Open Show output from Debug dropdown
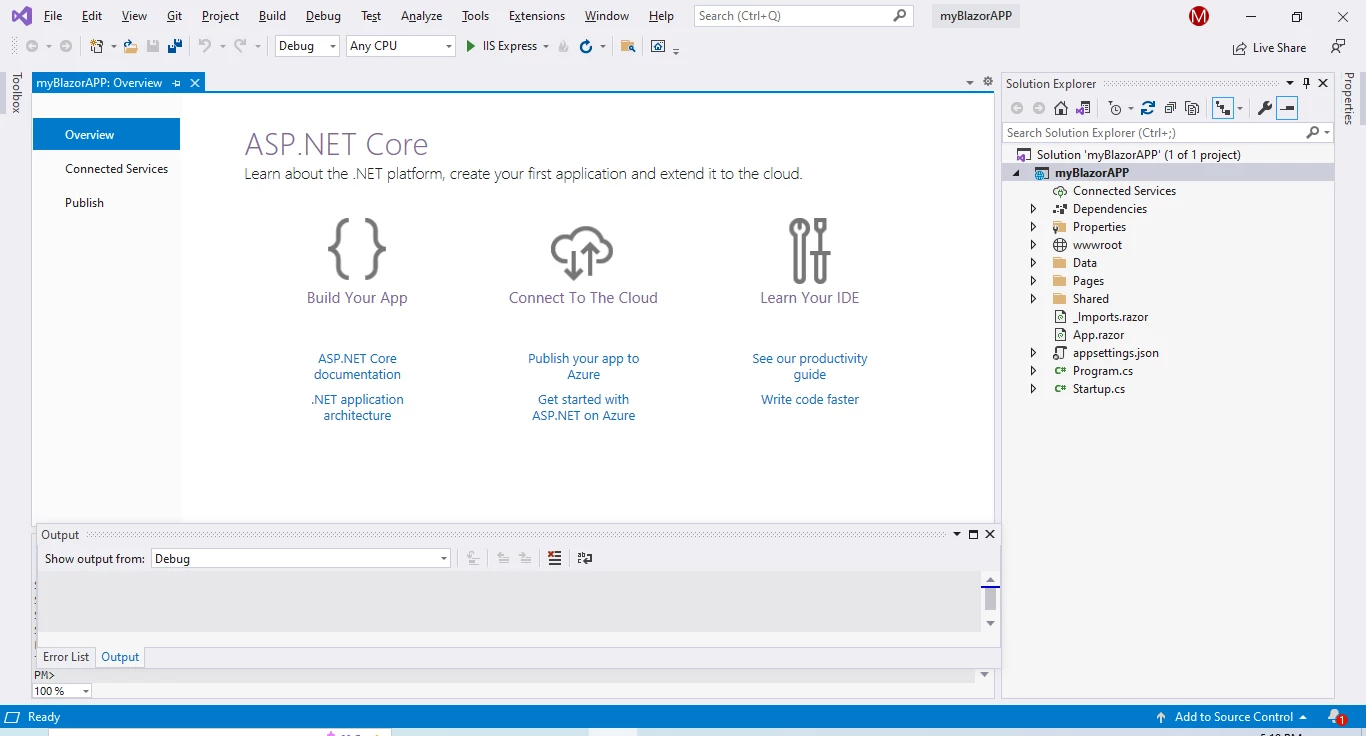The width and height of the screenshot is (1366, 736). (x=444, y=559)
